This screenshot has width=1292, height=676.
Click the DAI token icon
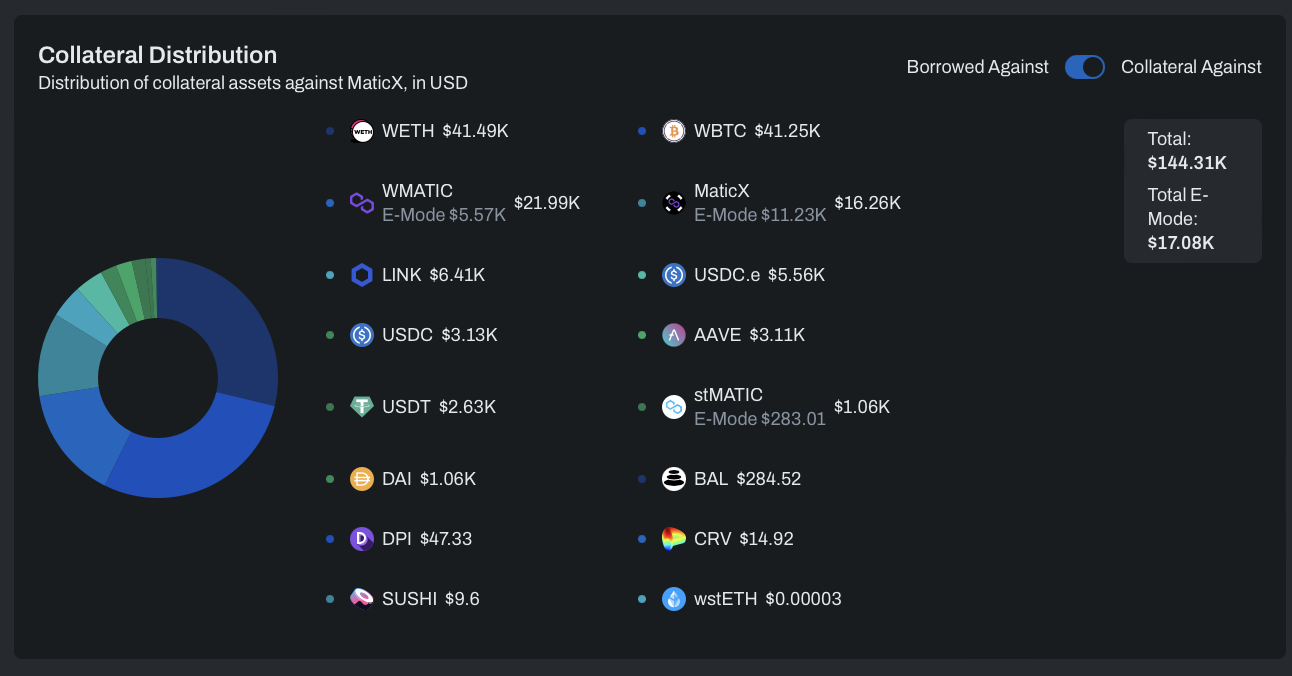click(362, 479)
